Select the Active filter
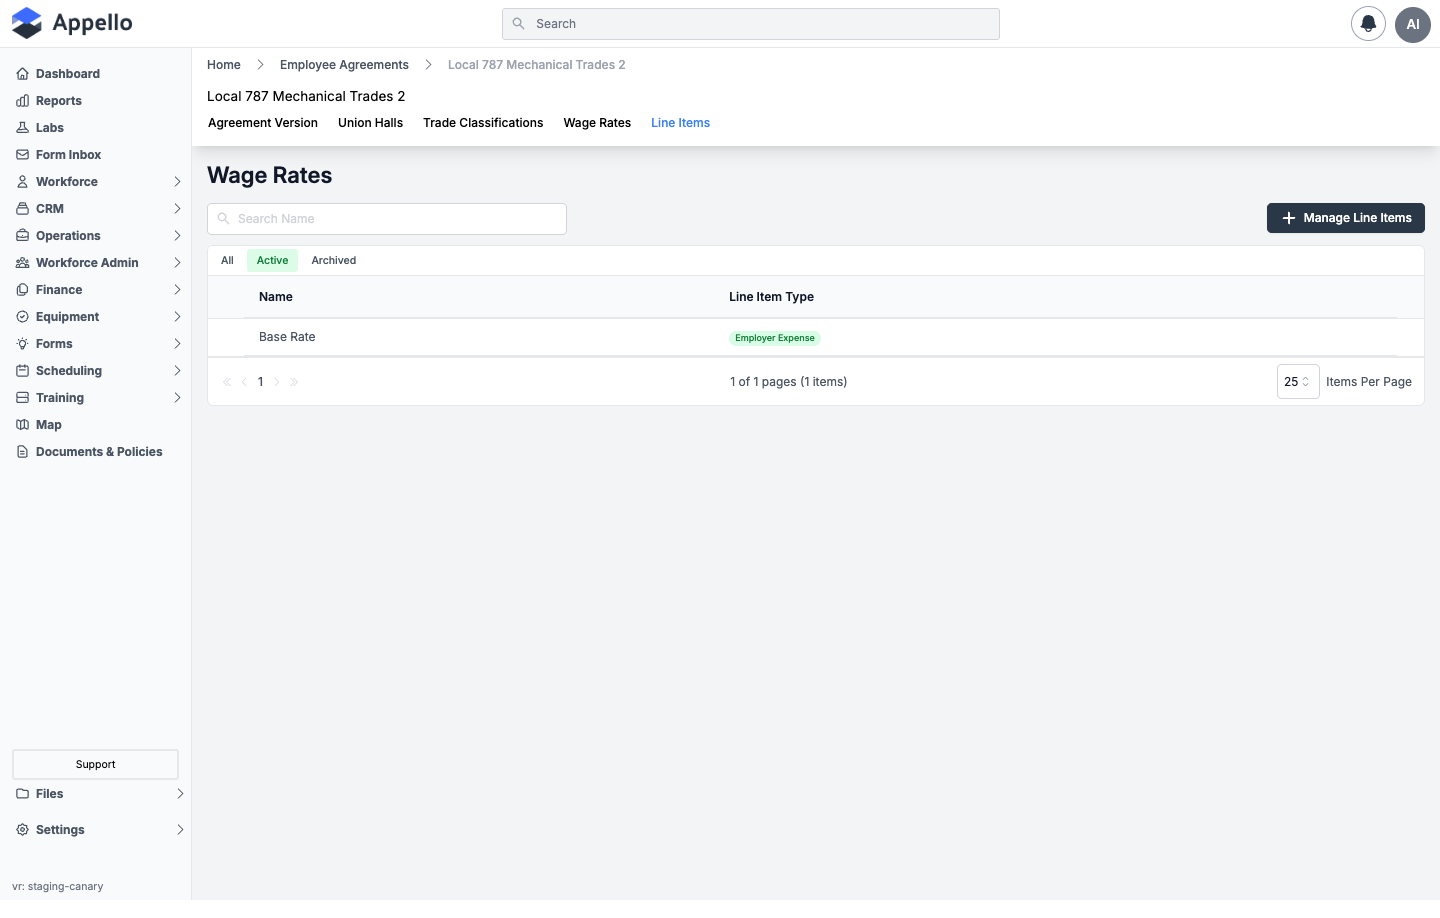The image size is (1440, 918). point(272,261)
